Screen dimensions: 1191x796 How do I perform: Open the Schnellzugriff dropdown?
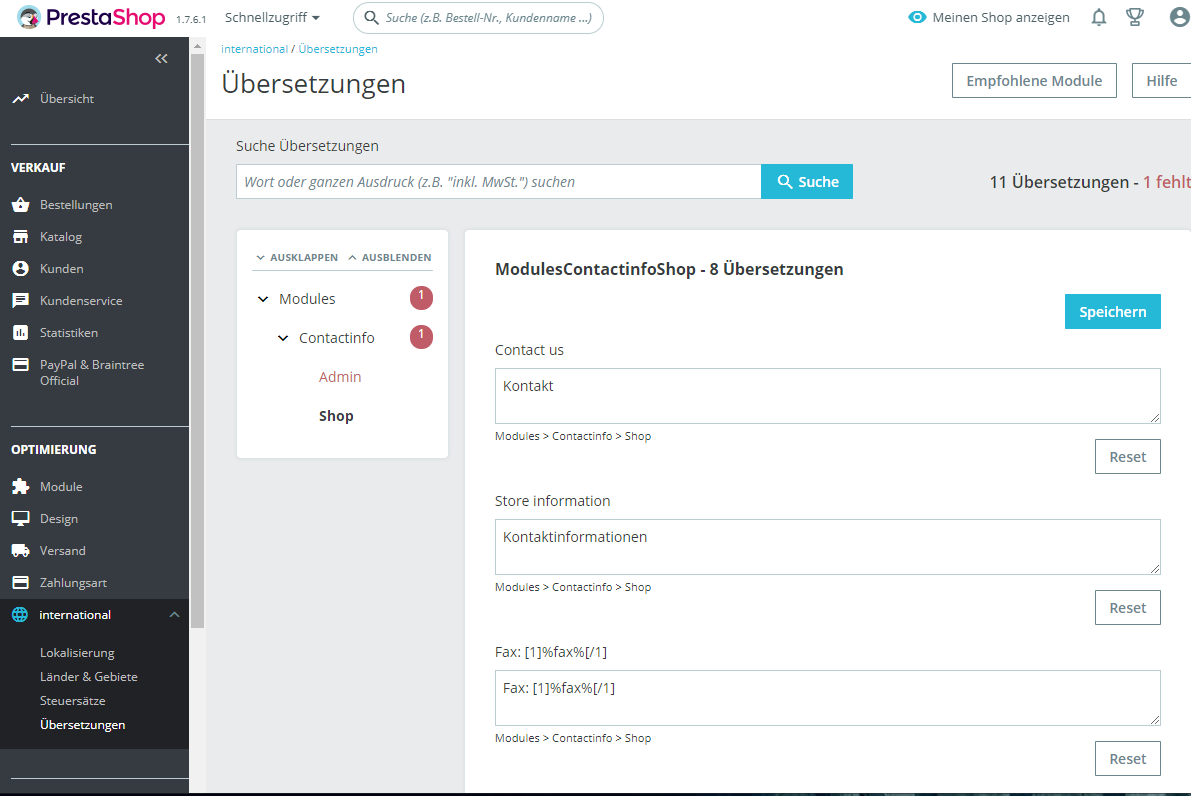272,17
